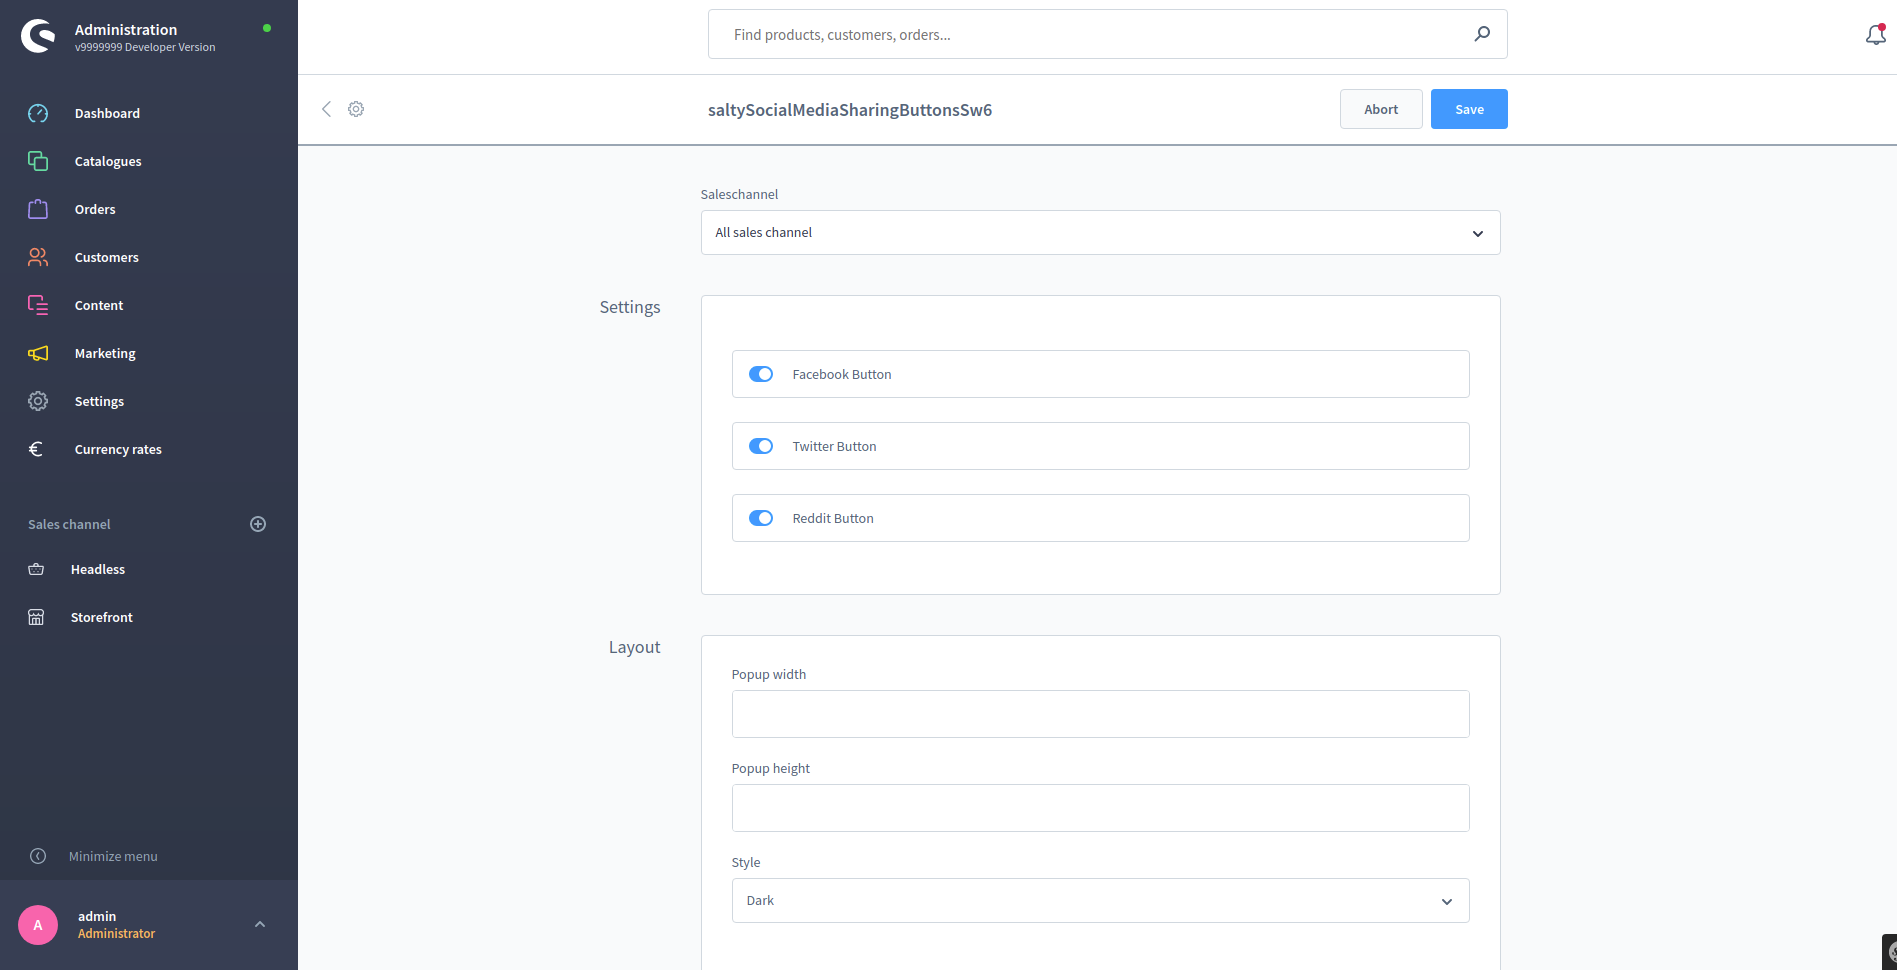Click the Minimize menu icon
The width and height of the screenshot is (1897, 970).
pos(38,856)
